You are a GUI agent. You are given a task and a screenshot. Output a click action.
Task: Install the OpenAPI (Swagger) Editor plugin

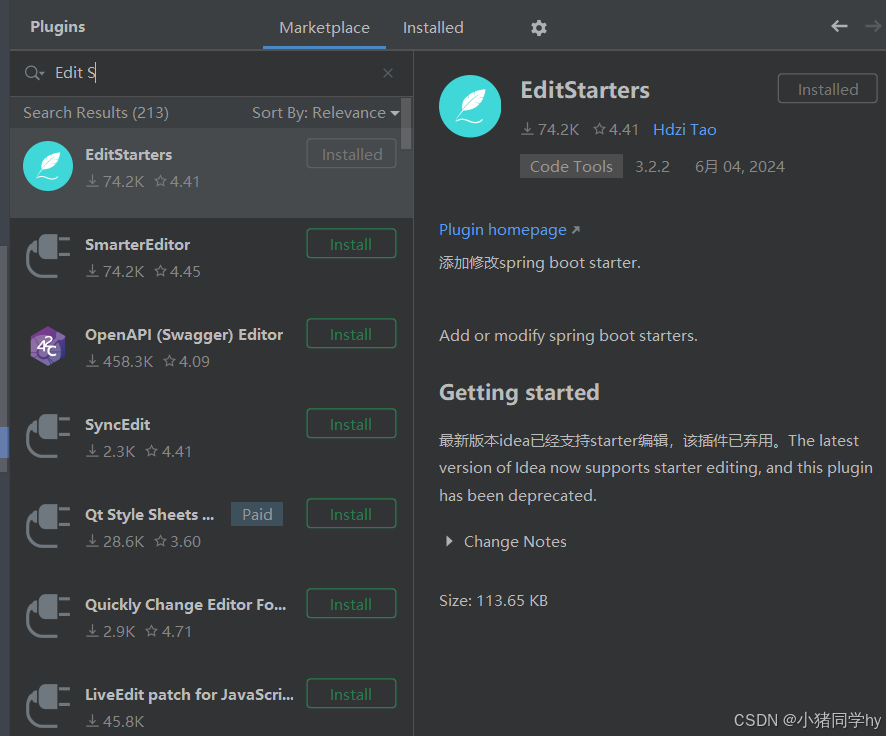point(351,334)
